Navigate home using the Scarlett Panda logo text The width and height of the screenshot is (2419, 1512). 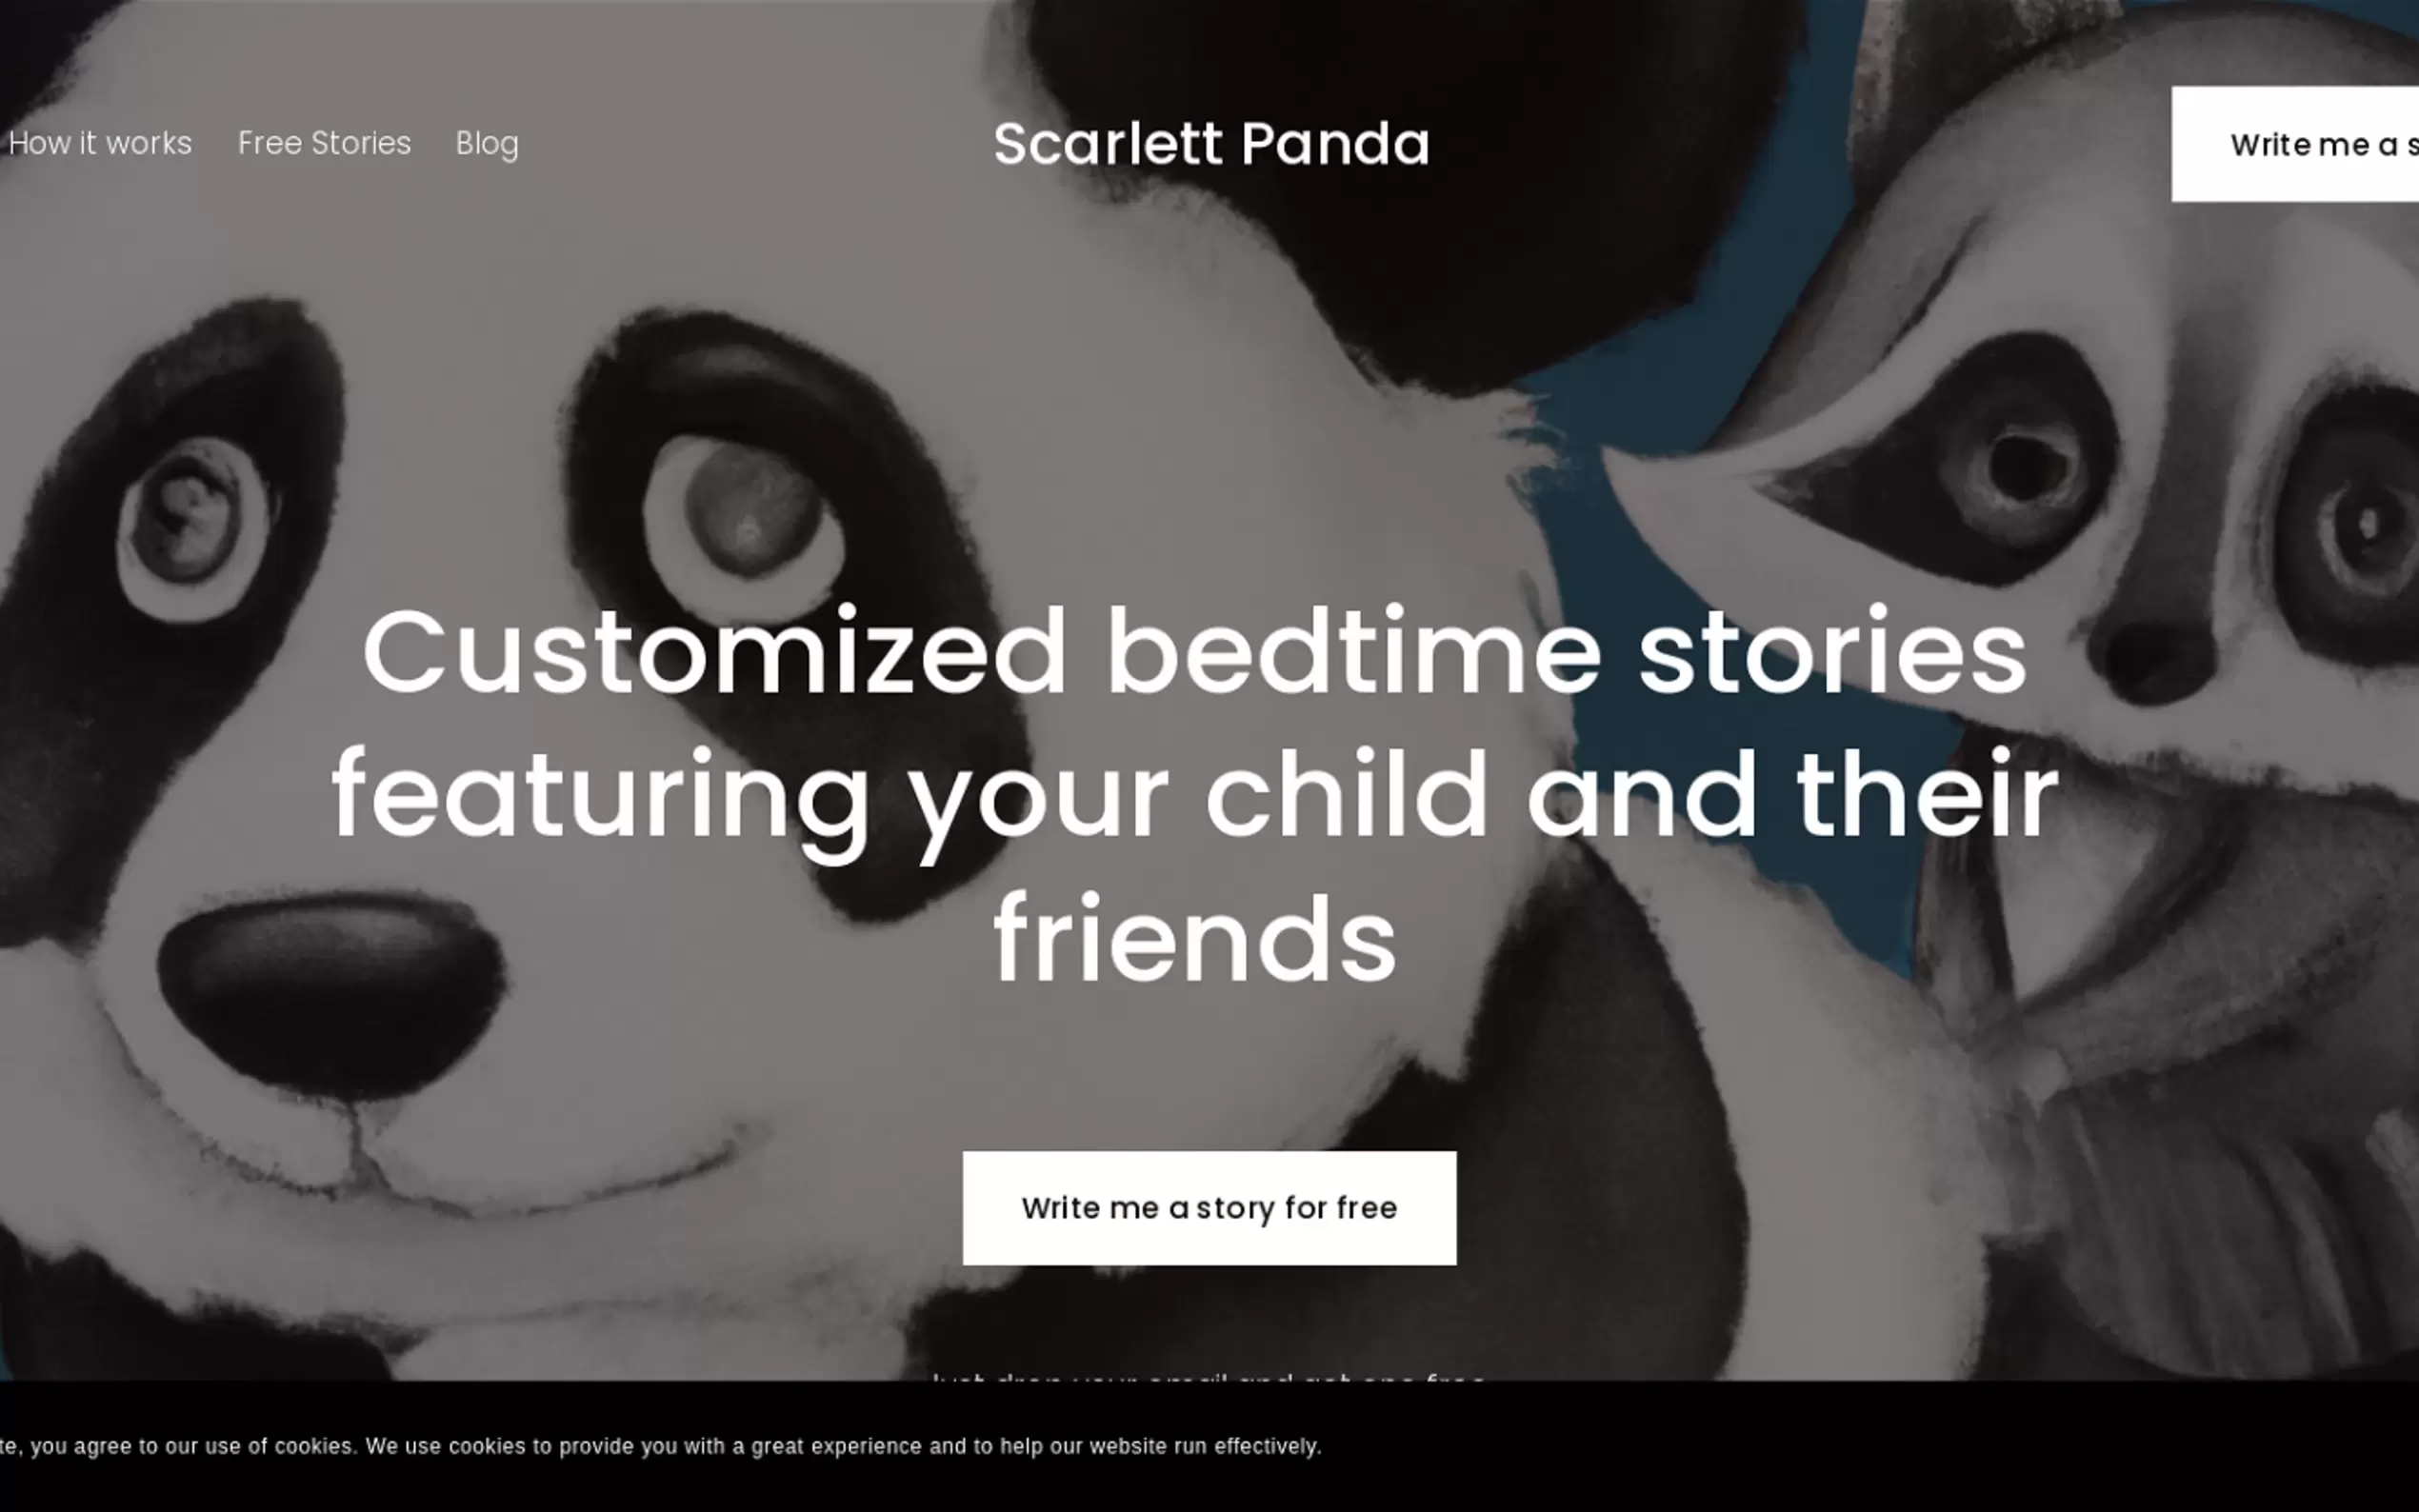tap(1212, 143)
